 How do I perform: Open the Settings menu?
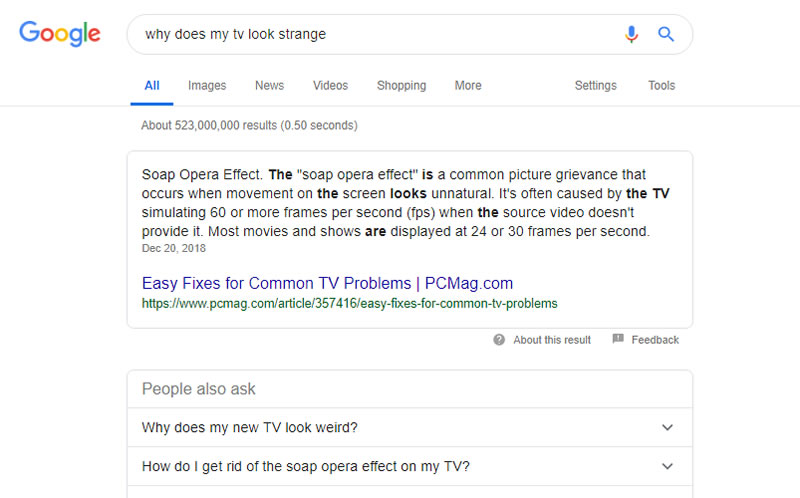pos(595,85)
